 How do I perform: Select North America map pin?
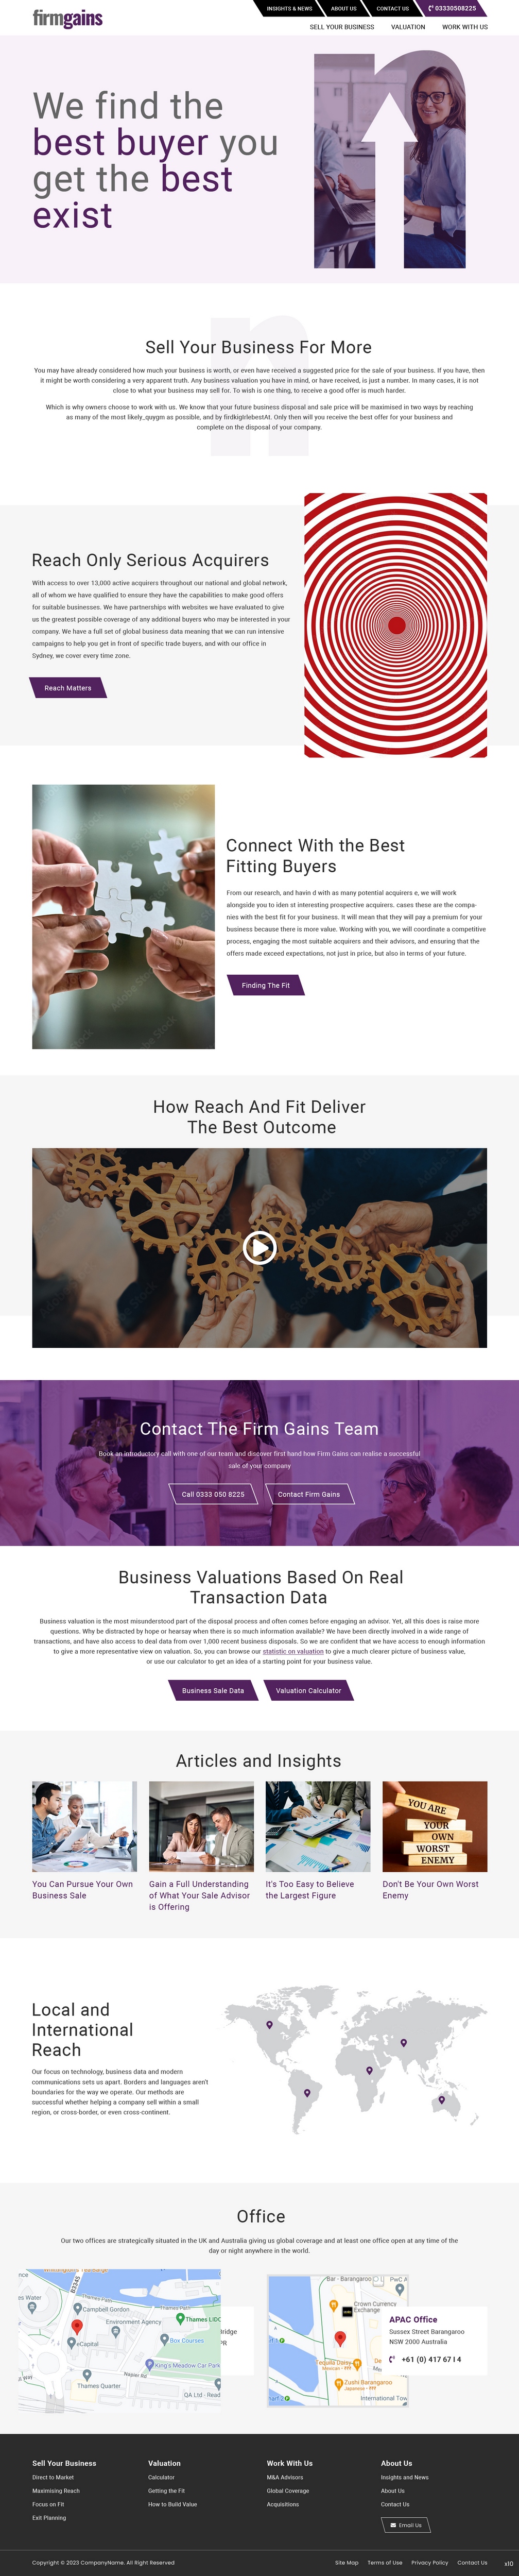[x=269, y=2025]
